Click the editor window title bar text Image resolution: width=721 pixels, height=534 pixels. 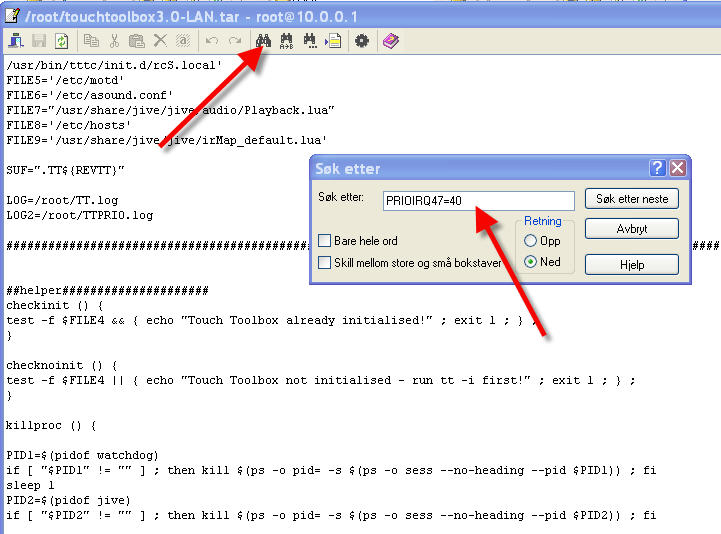coord(191,17)
